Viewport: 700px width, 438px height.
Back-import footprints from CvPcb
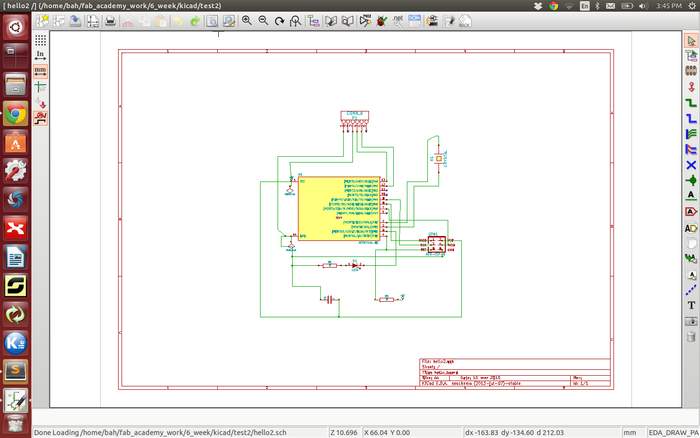point(465,21)
